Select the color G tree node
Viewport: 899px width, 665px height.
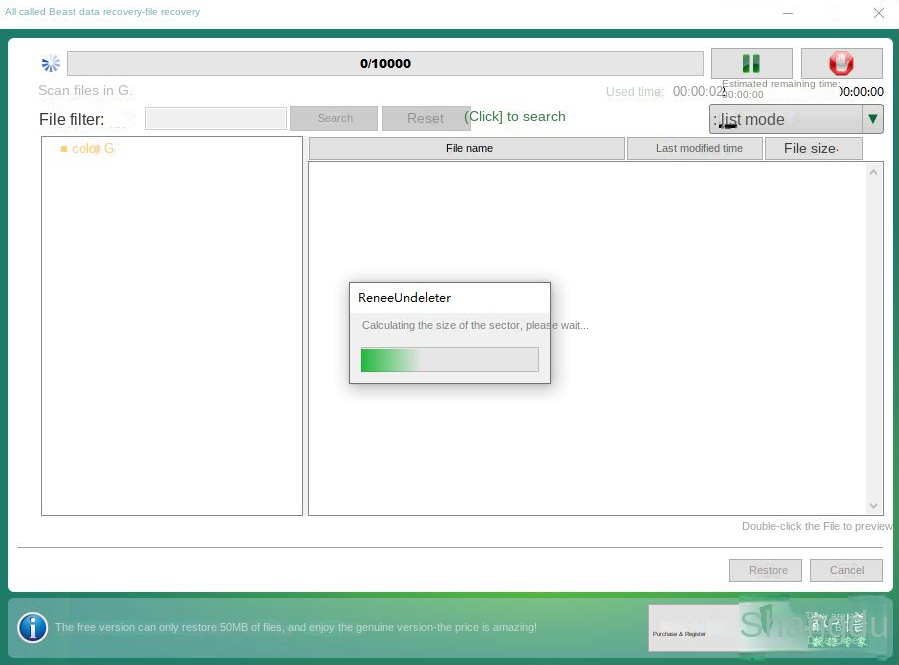click(93, 149)
